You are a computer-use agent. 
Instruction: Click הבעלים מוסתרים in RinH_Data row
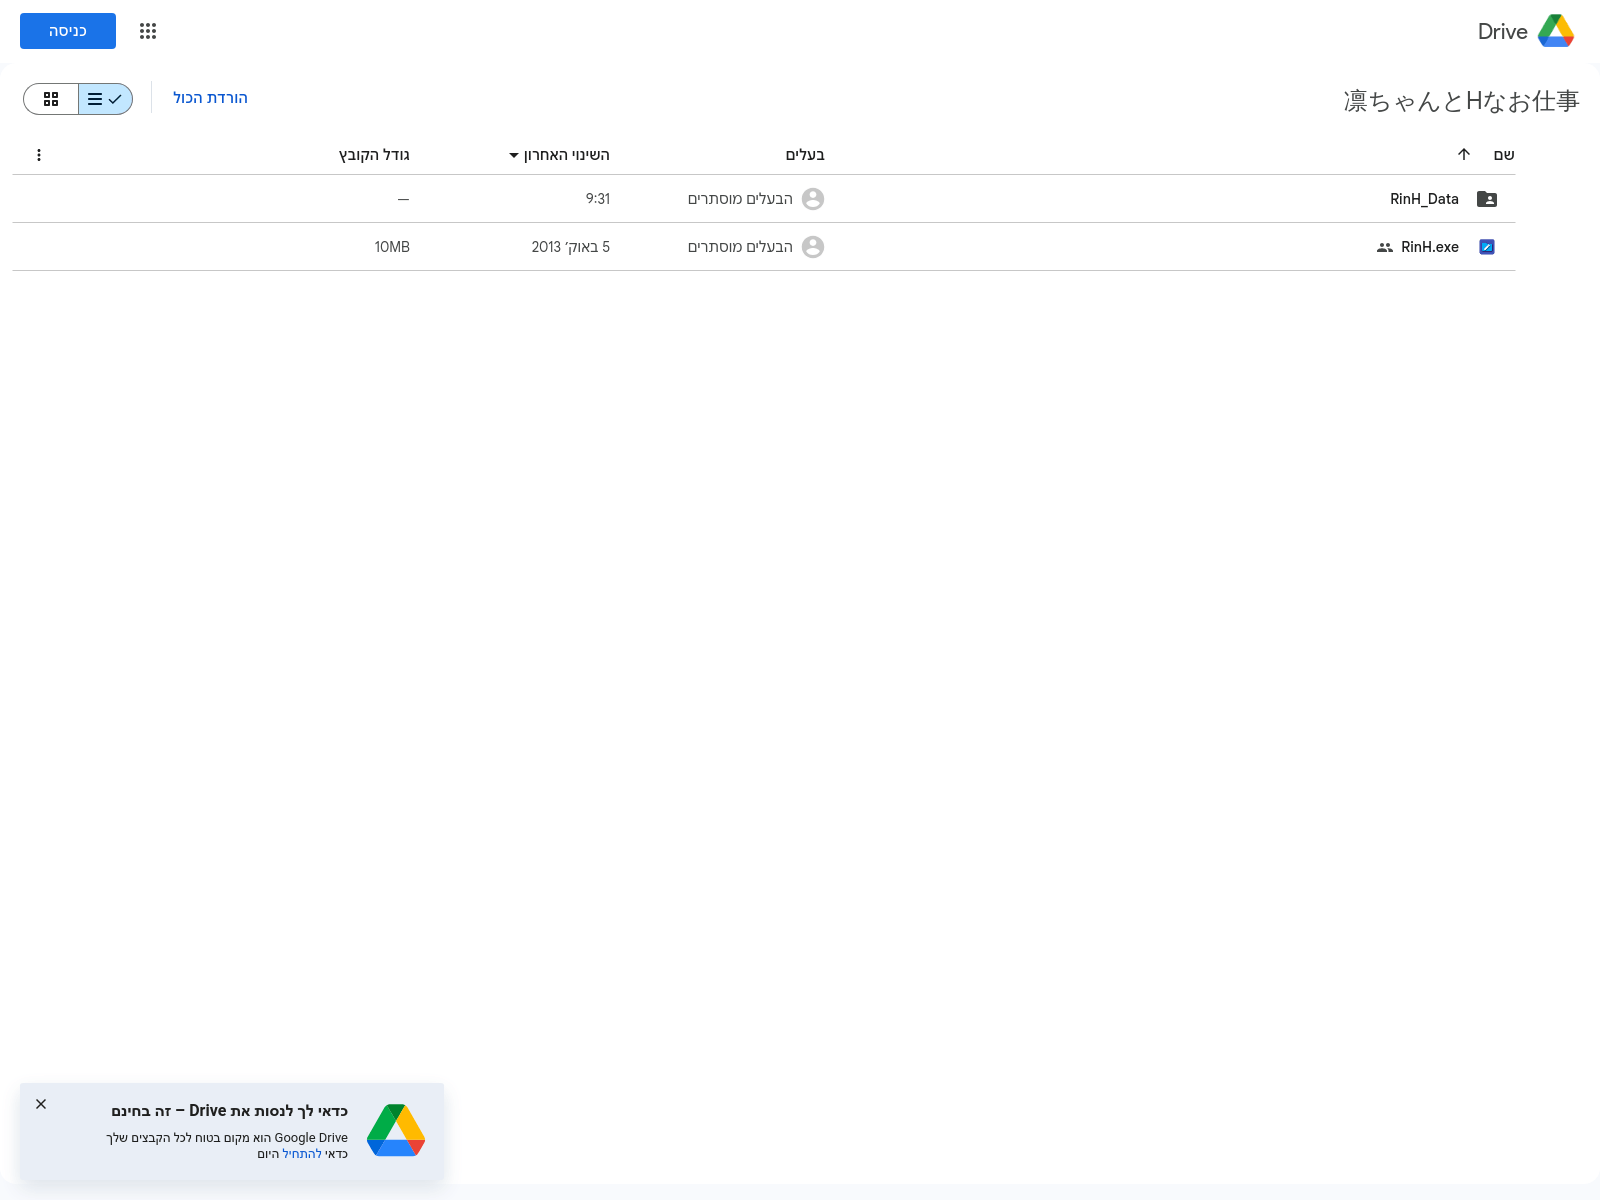pos(740,199)
